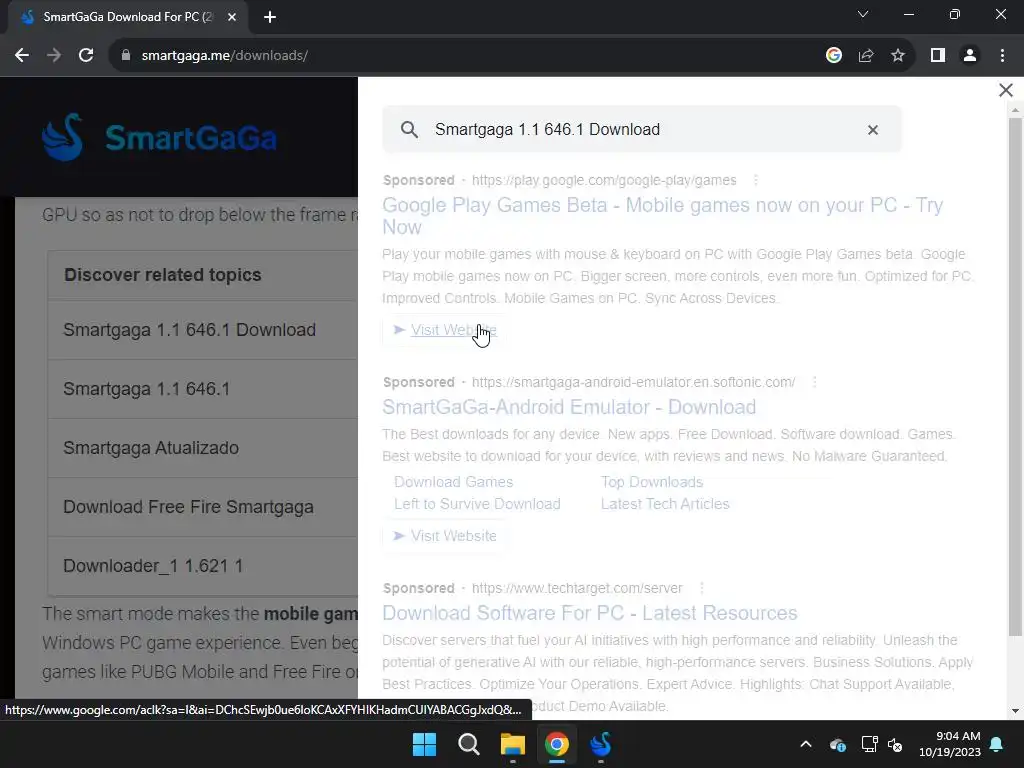Open Download Software For PC ad title
The image size is (1024, 768).
(590, 613)
